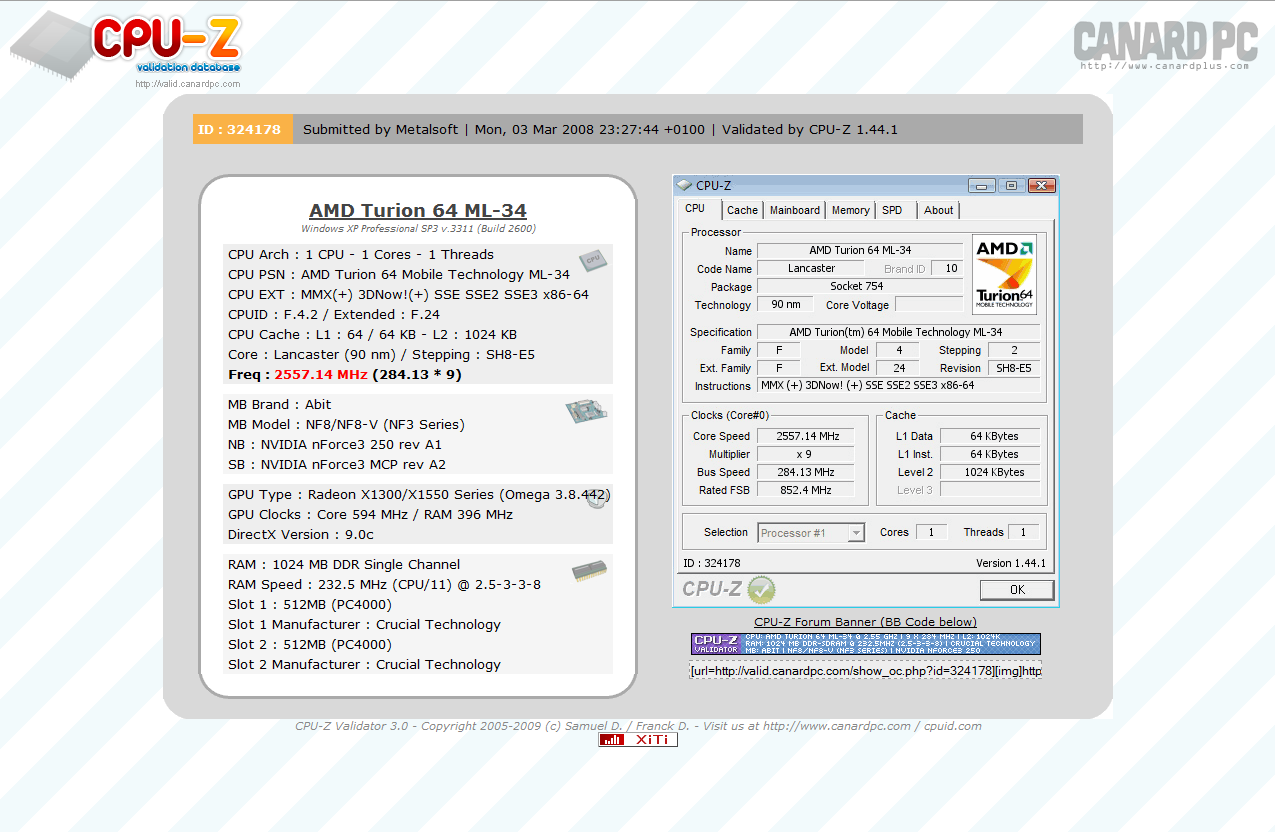Switch to the Cache tab
This screenshot has width=1275, height=832.
742,210
